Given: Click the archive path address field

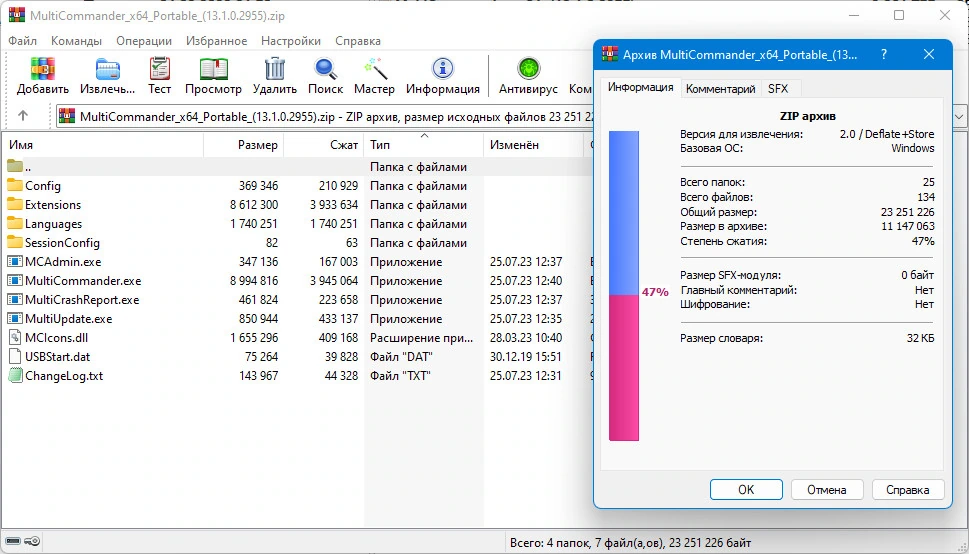Looking at the screenshot, I should click(x=324, y=116).
